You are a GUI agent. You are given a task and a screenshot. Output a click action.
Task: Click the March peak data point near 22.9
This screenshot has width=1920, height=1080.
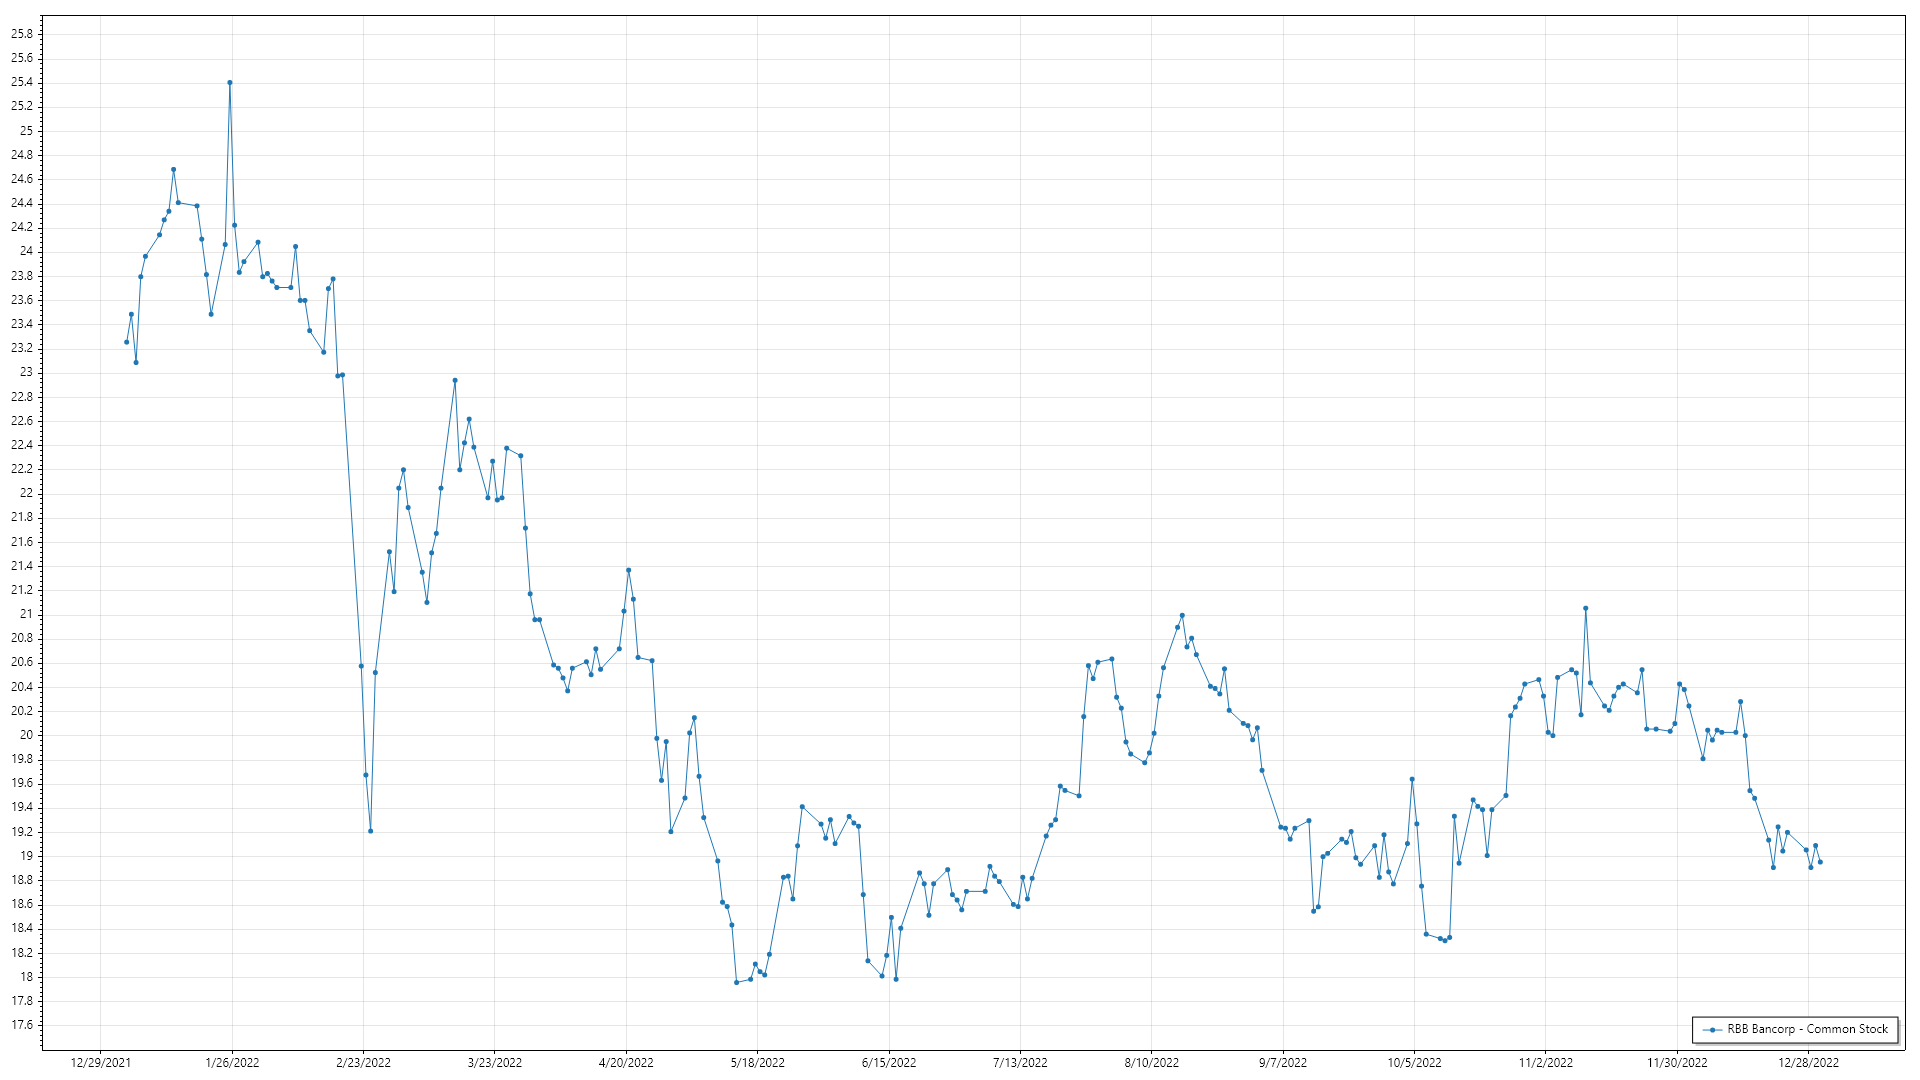pos(455,380)
